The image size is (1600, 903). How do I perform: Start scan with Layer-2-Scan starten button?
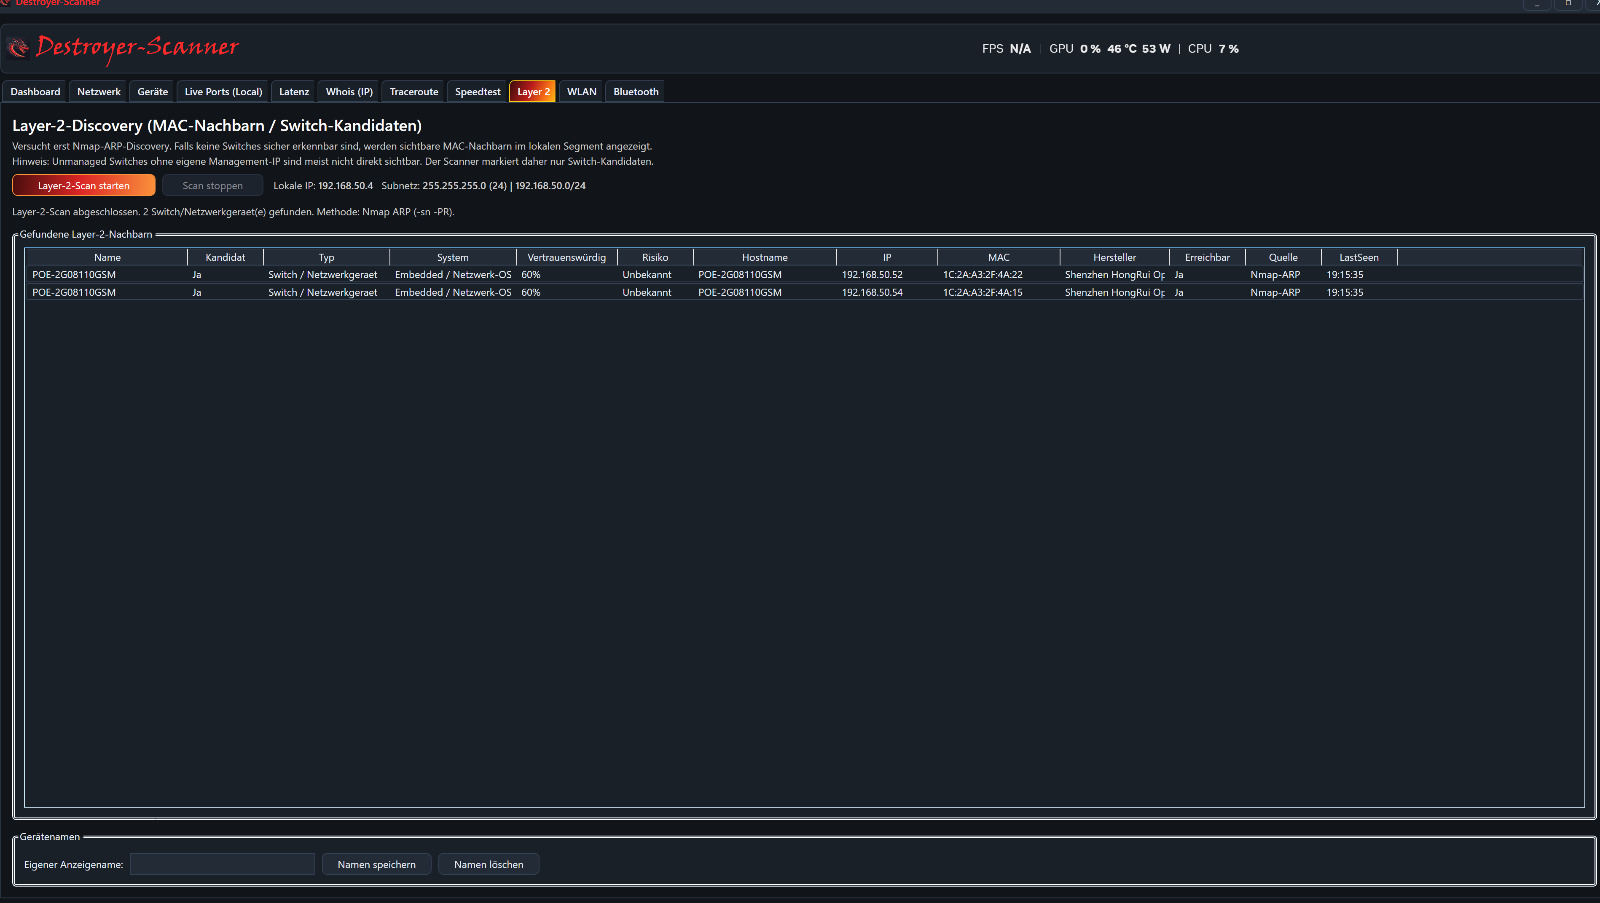point(84,185)
